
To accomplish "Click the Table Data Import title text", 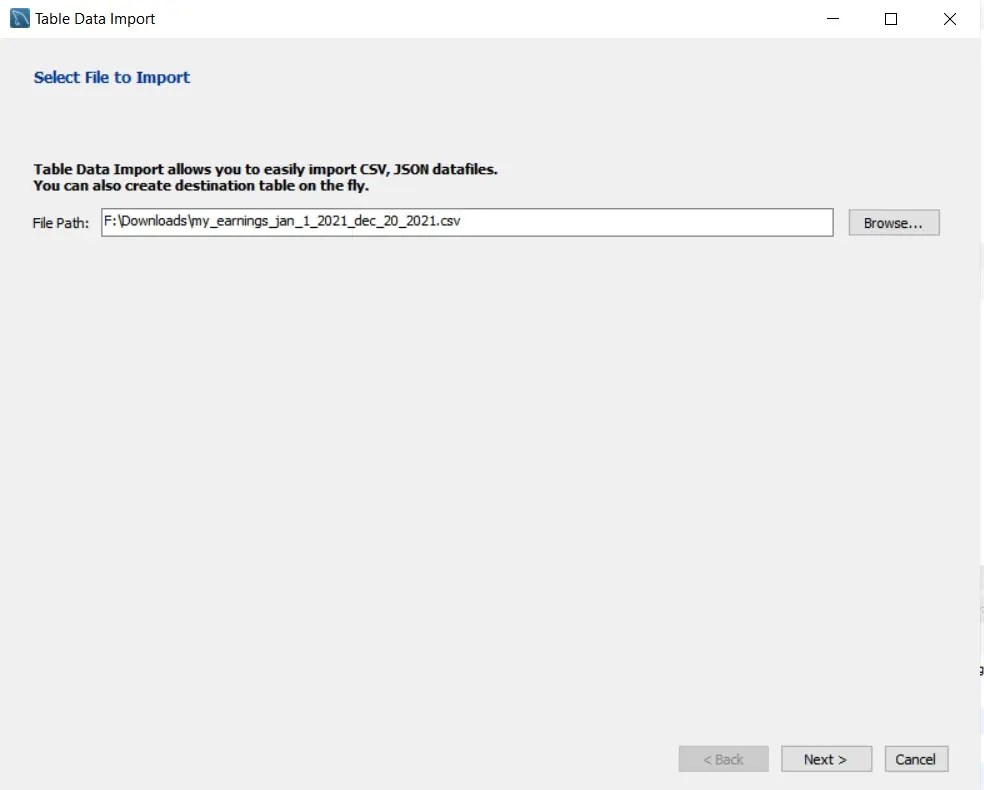I will 96,18.
